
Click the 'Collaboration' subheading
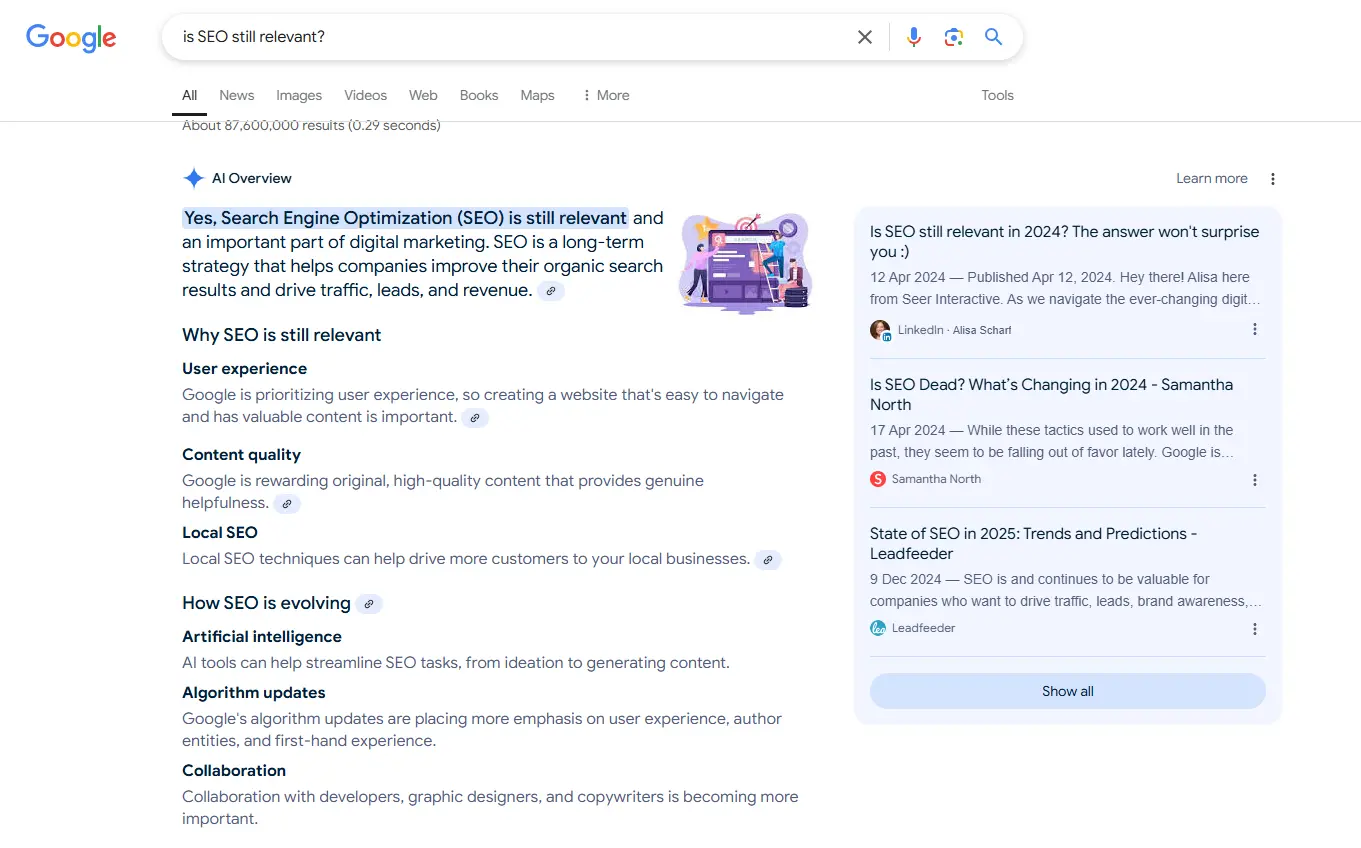(234, 770)
